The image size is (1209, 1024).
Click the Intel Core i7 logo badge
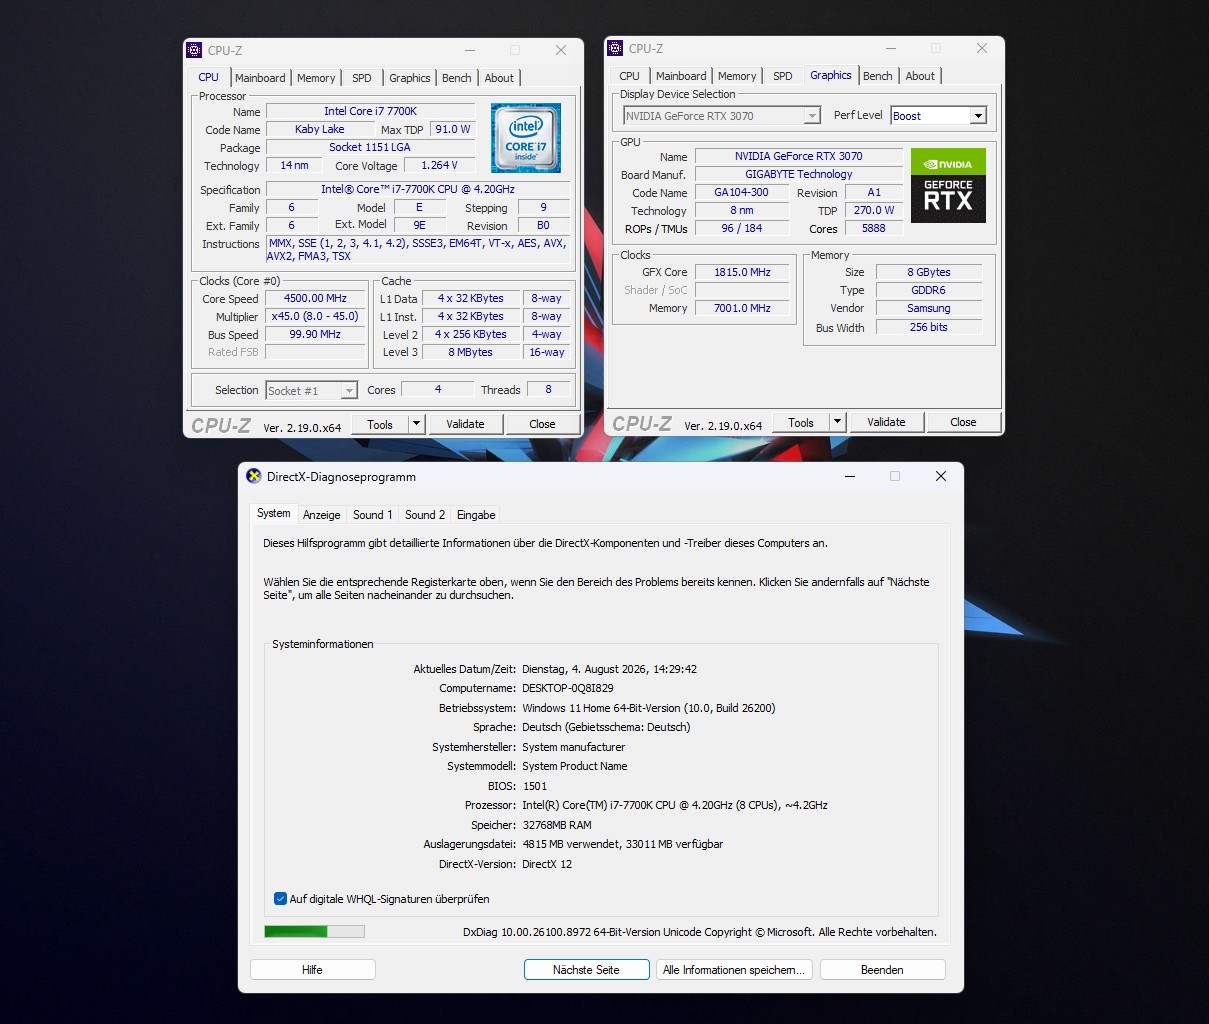[x=526, y=138]
